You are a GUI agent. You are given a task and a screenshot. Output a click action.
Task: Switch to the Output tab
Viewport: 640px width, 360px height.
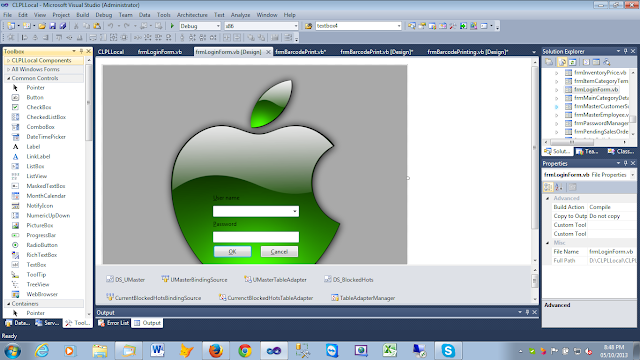(x=147, y=323)
